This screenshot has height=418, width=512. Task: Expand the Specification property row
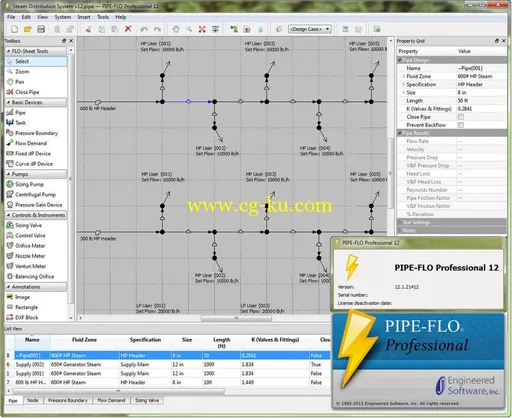[x=403, y=84]
